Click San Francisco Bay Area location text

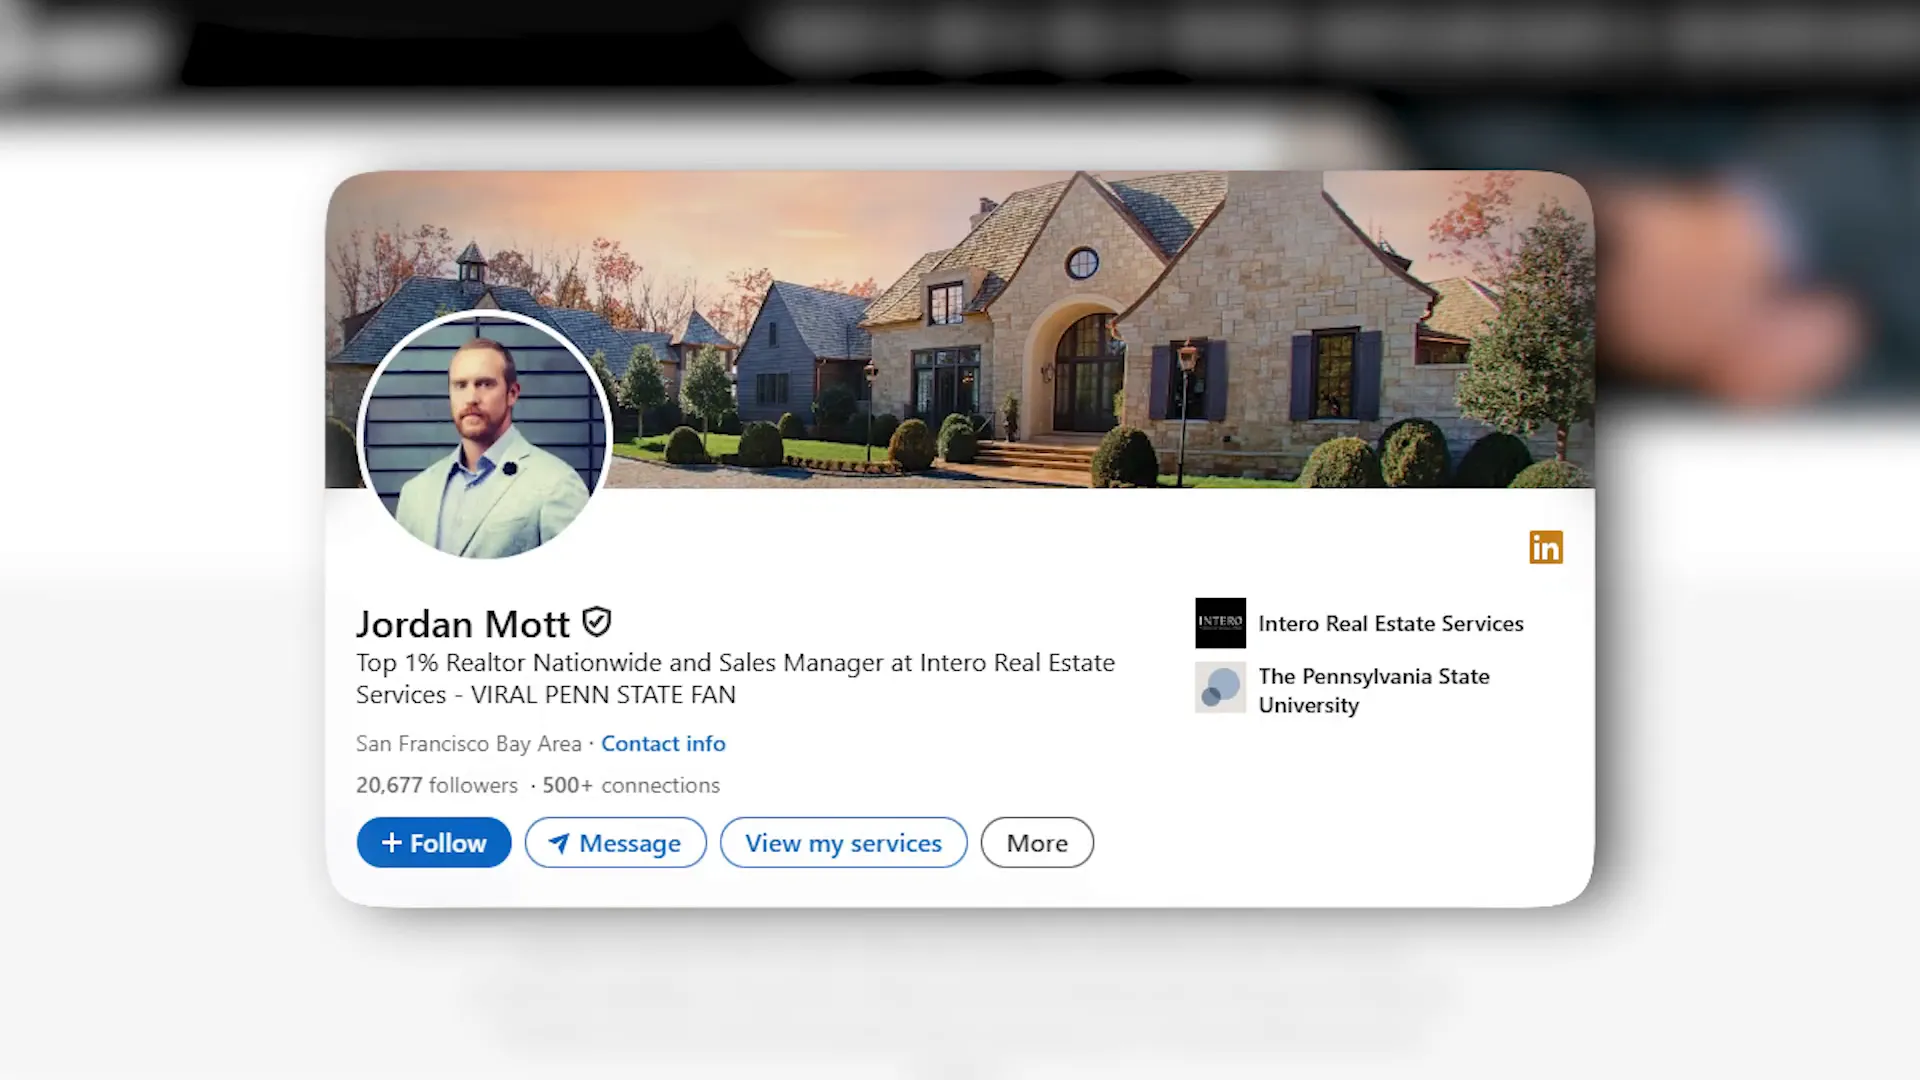point(468,742)
